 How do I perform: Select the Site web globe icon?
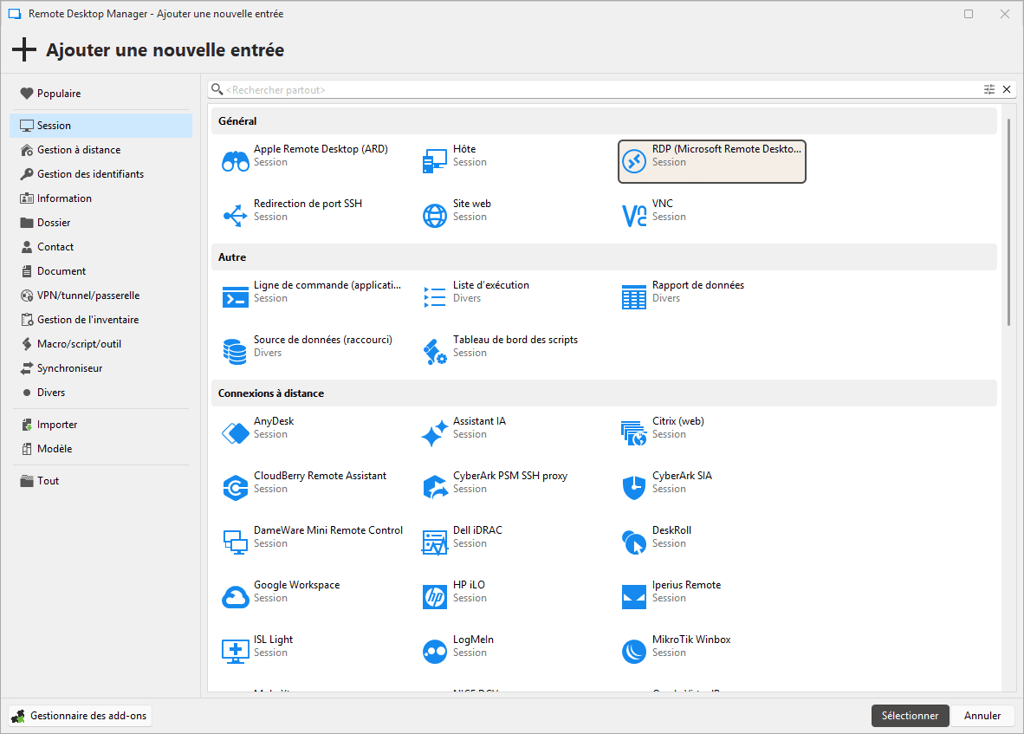coord(435,215)
